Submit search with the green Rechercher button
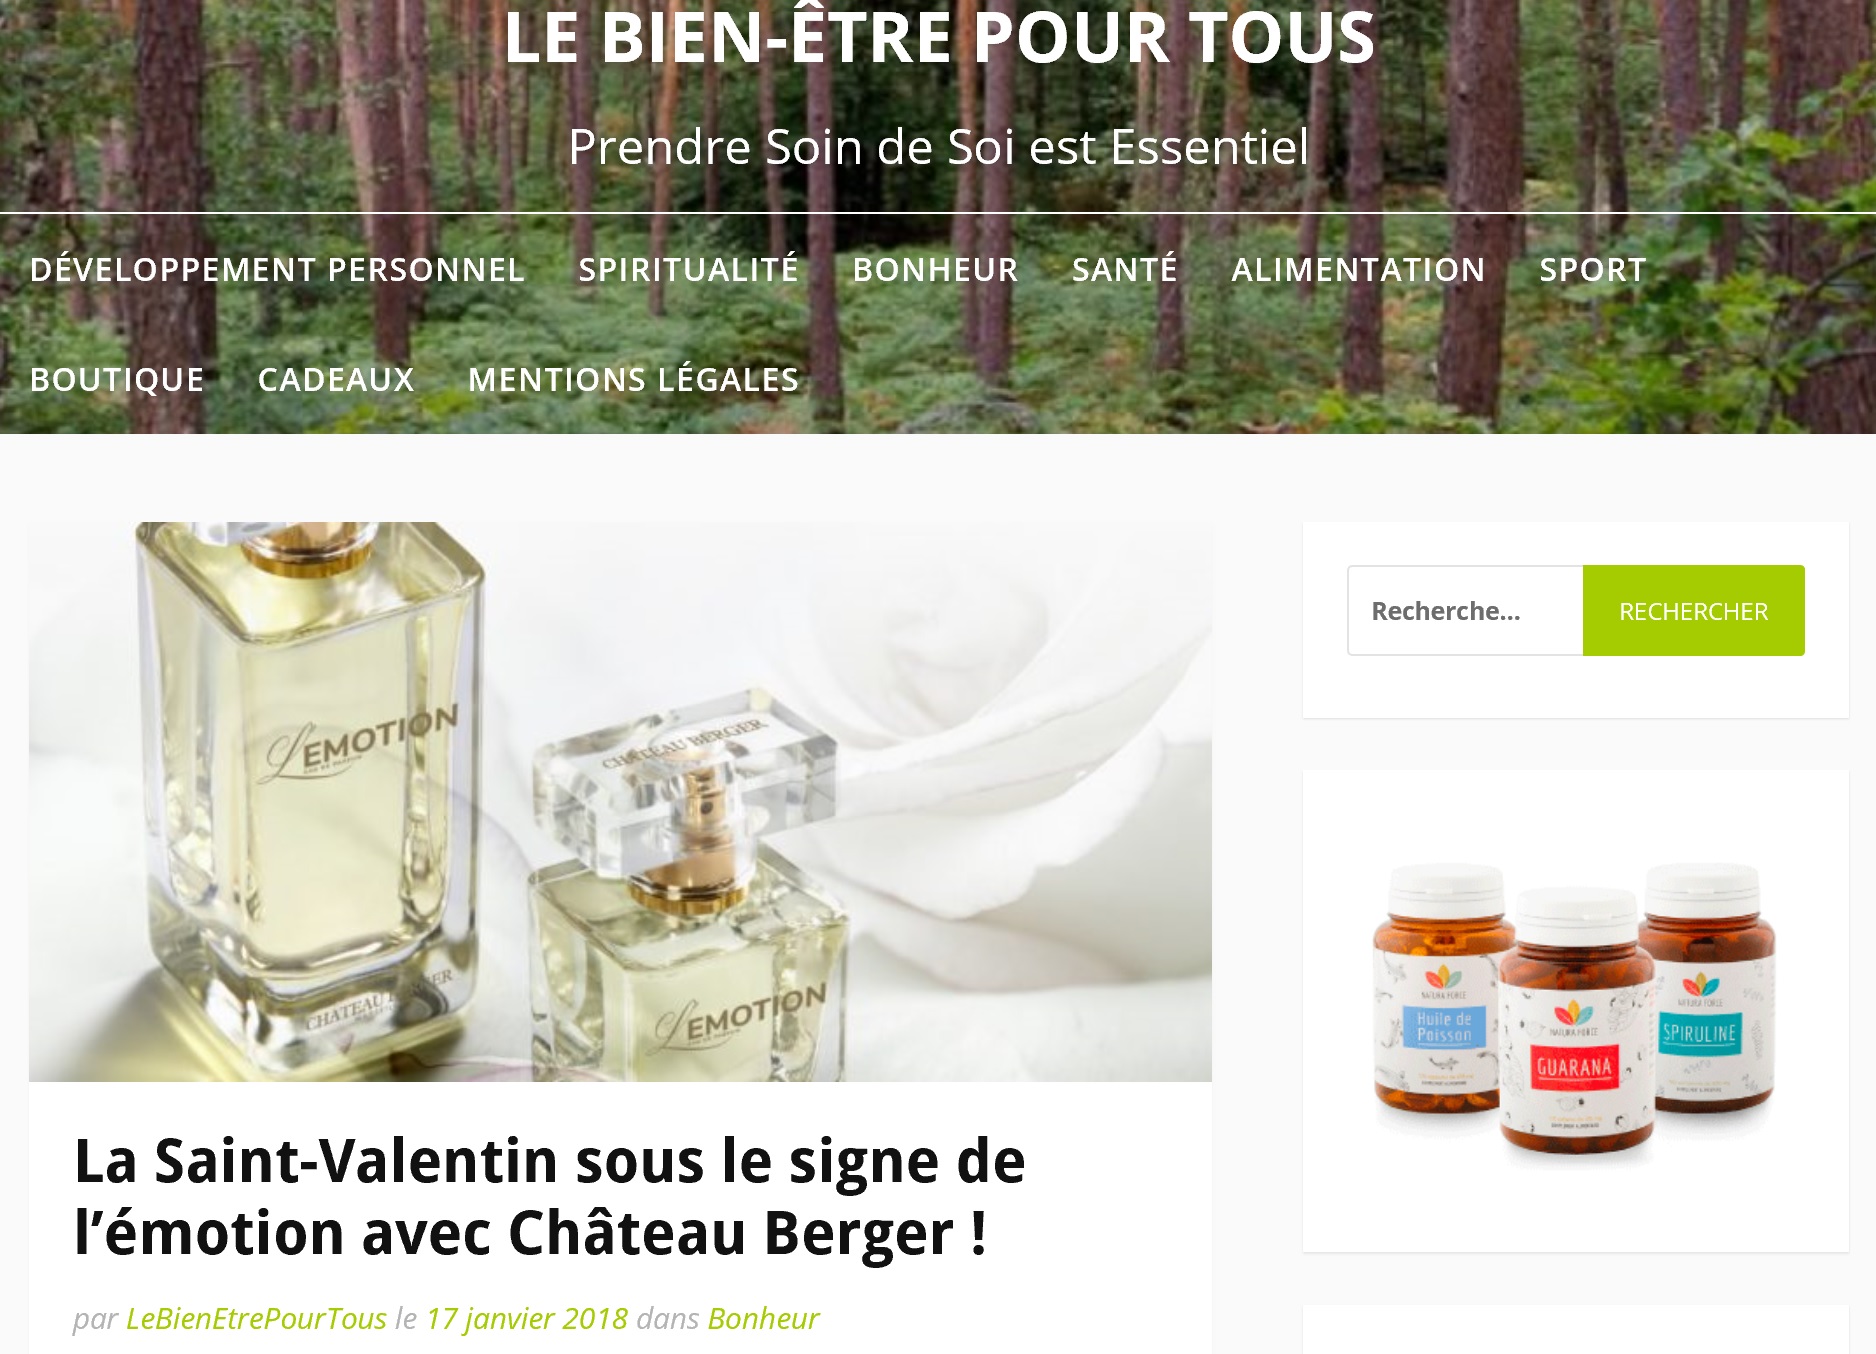Viewport: 1876px width, 1354px height. pos(1693,611)
